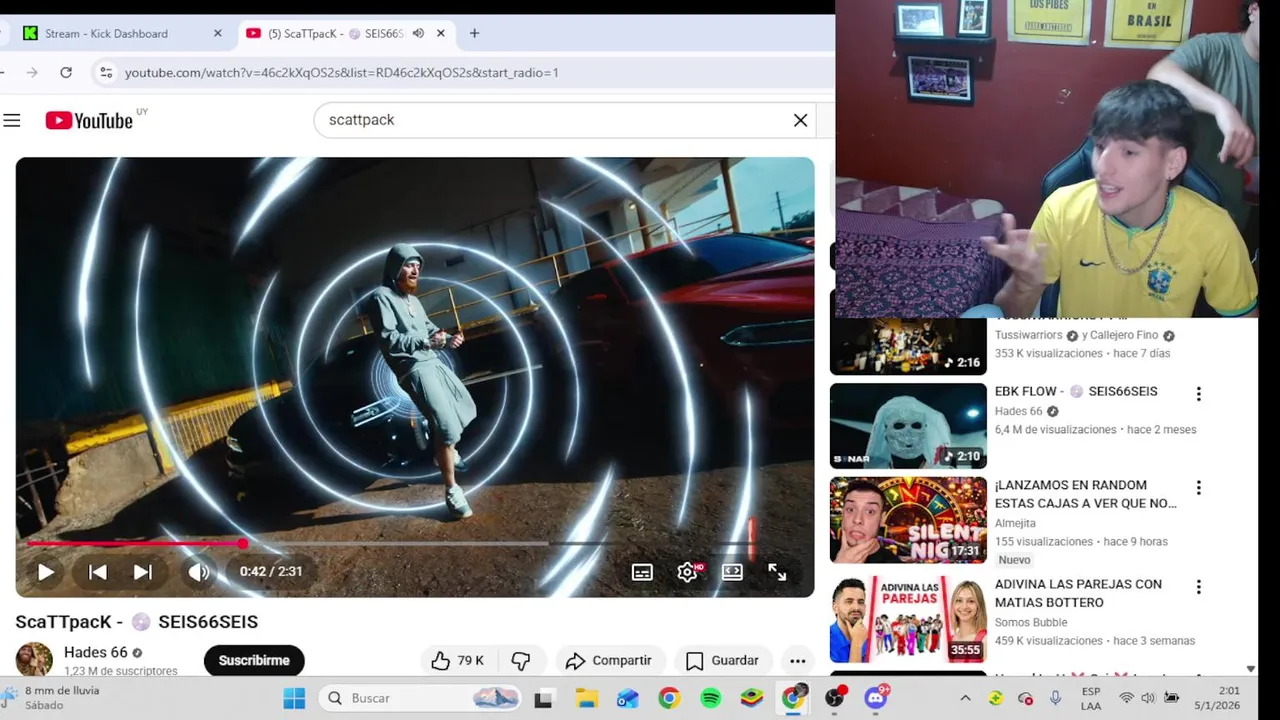Open OBS Studio from the taskbar
Screen dimensions: 1280x720
[x=834, y=698]
